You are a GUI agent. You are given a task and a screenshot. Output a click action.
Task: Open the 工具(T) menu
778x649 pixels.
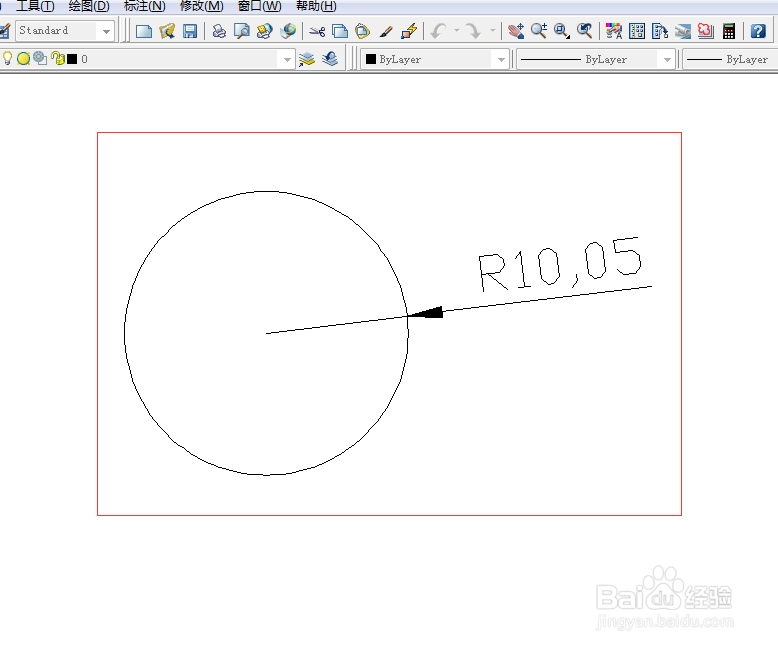35,6
